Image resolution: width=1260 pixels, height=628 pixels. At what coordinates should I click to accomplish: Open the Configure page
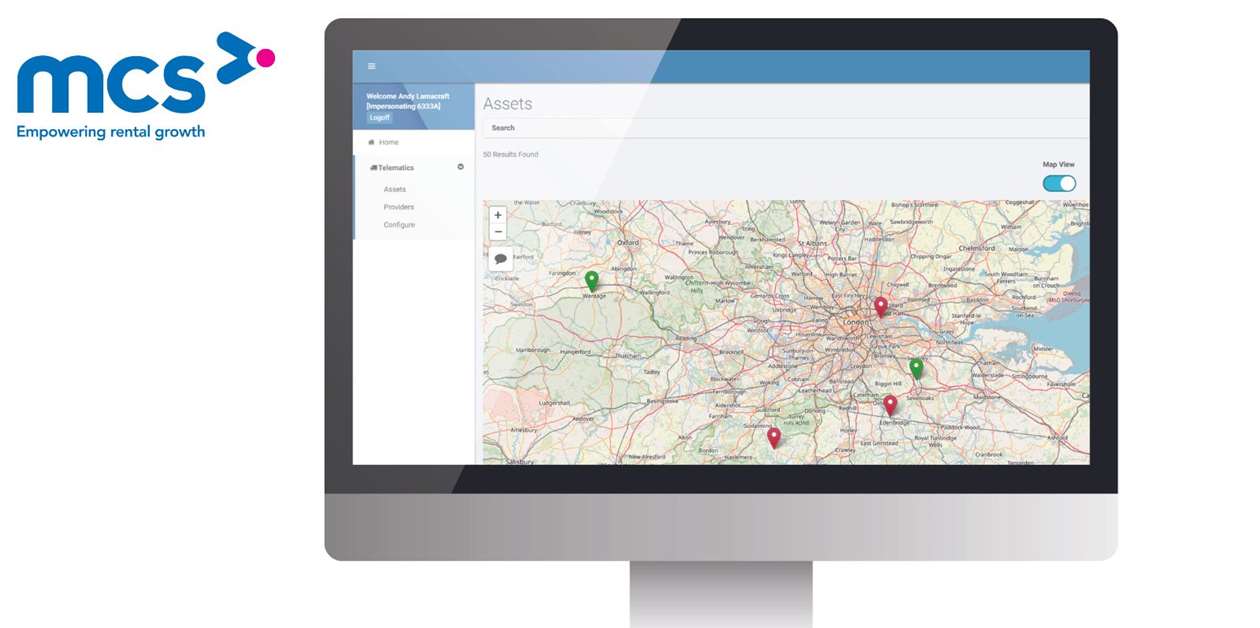[398, 225]
